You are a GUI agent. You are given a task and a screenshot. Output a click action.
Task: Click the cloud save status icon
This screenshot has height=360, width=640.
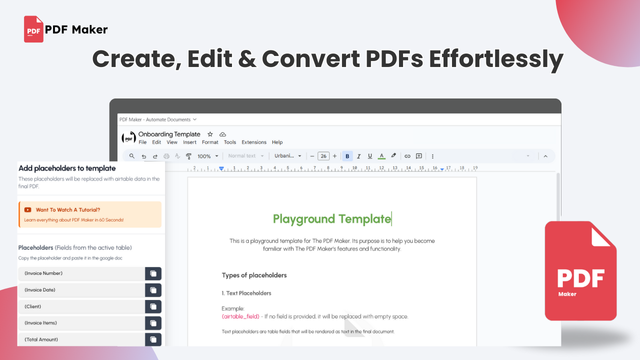tap(222, 134)
